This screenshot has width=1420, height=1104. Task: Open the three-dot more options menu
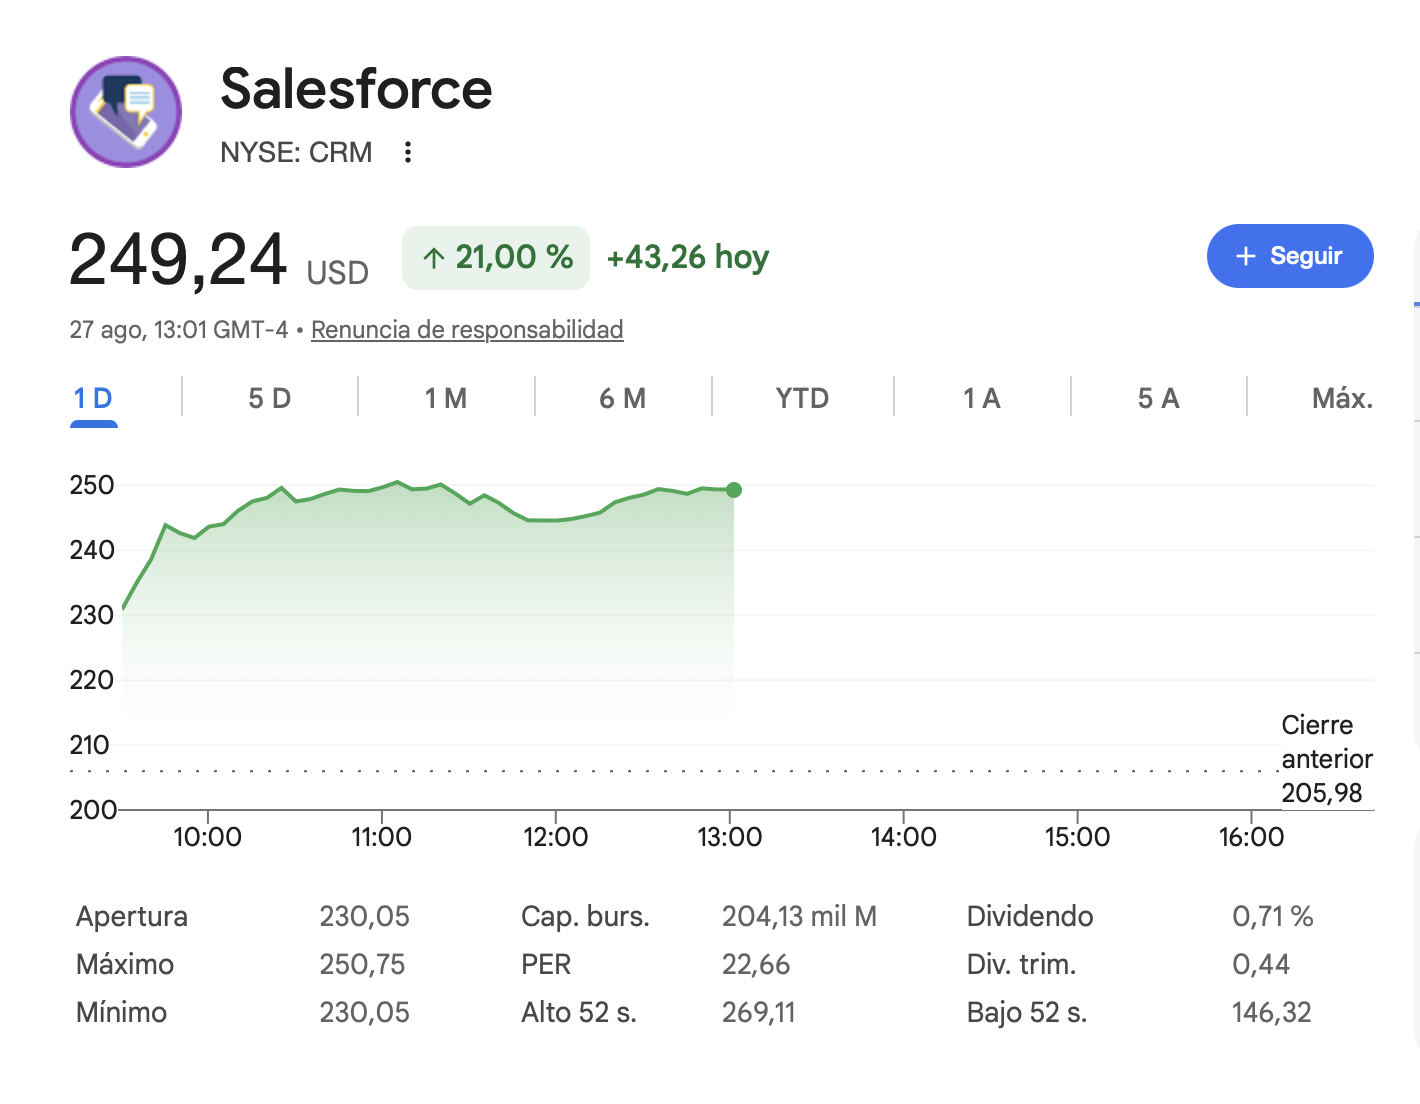pos(407,152)
